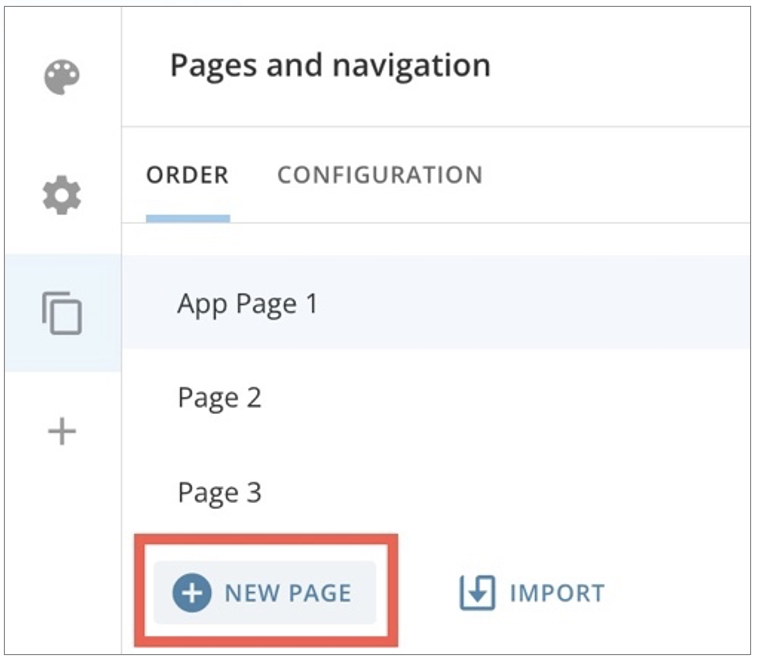Click the IMPORT button
The image size is (758, 660).
[x=532, y=593]
